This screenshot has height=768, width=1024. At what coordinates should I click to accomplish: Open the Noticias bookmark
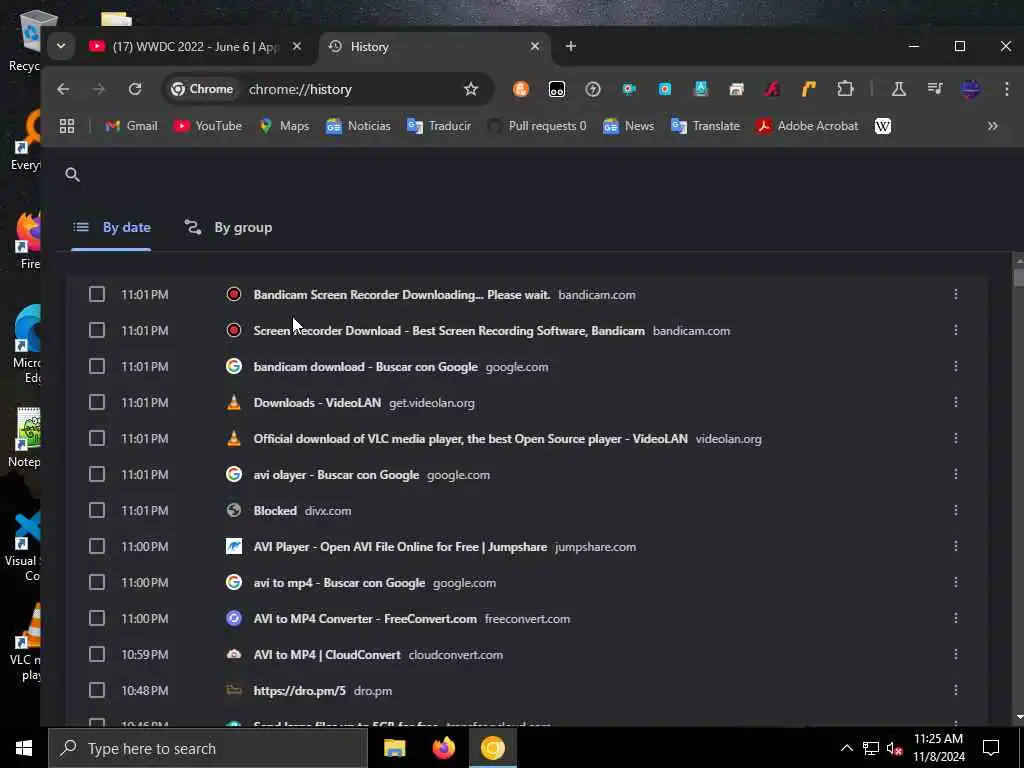[358, 126]
